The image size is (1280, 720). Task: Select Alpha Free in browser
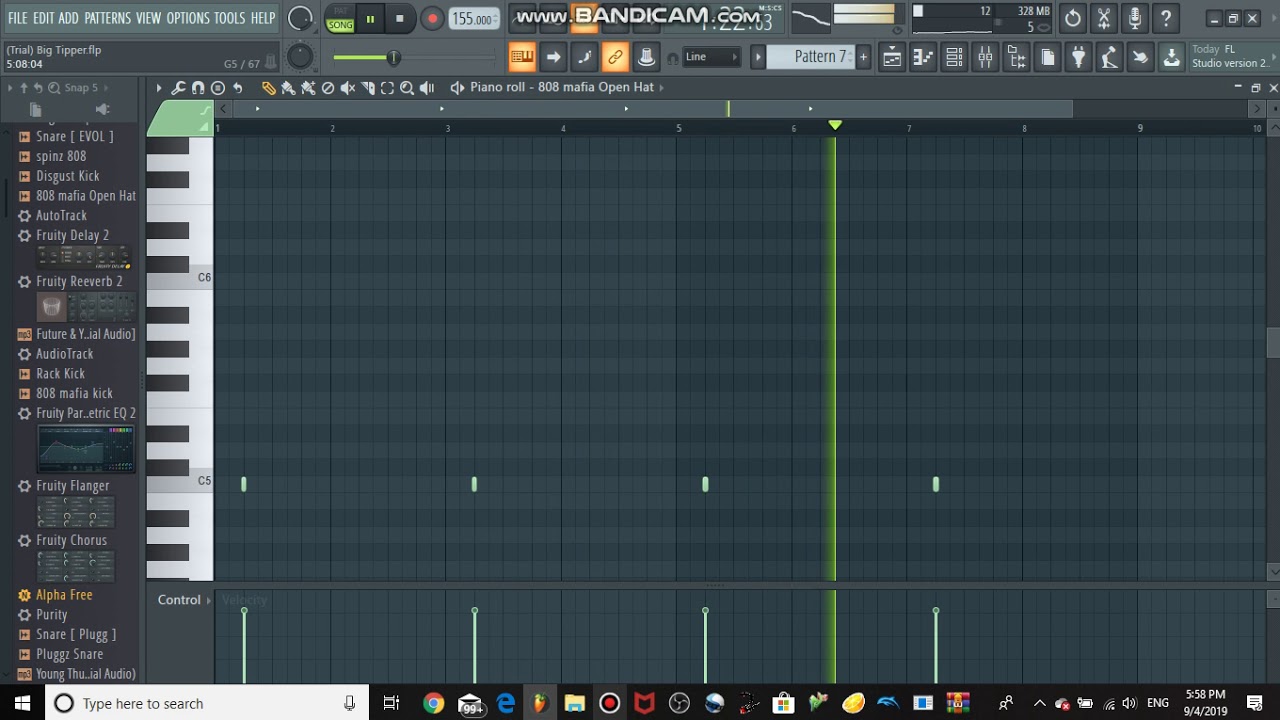pos(64,595)
